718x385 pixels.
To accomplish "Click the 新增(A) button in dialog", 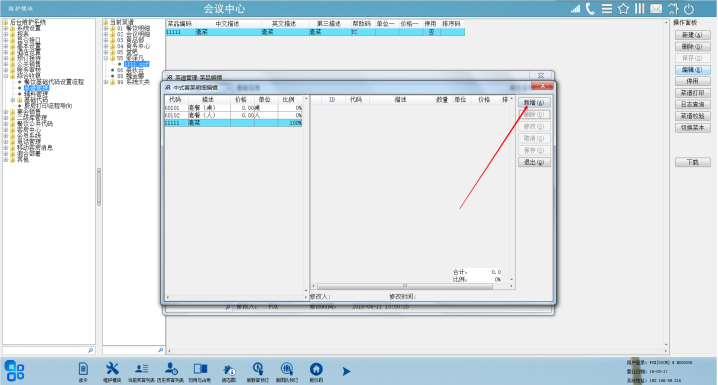I will coord(534,103).
